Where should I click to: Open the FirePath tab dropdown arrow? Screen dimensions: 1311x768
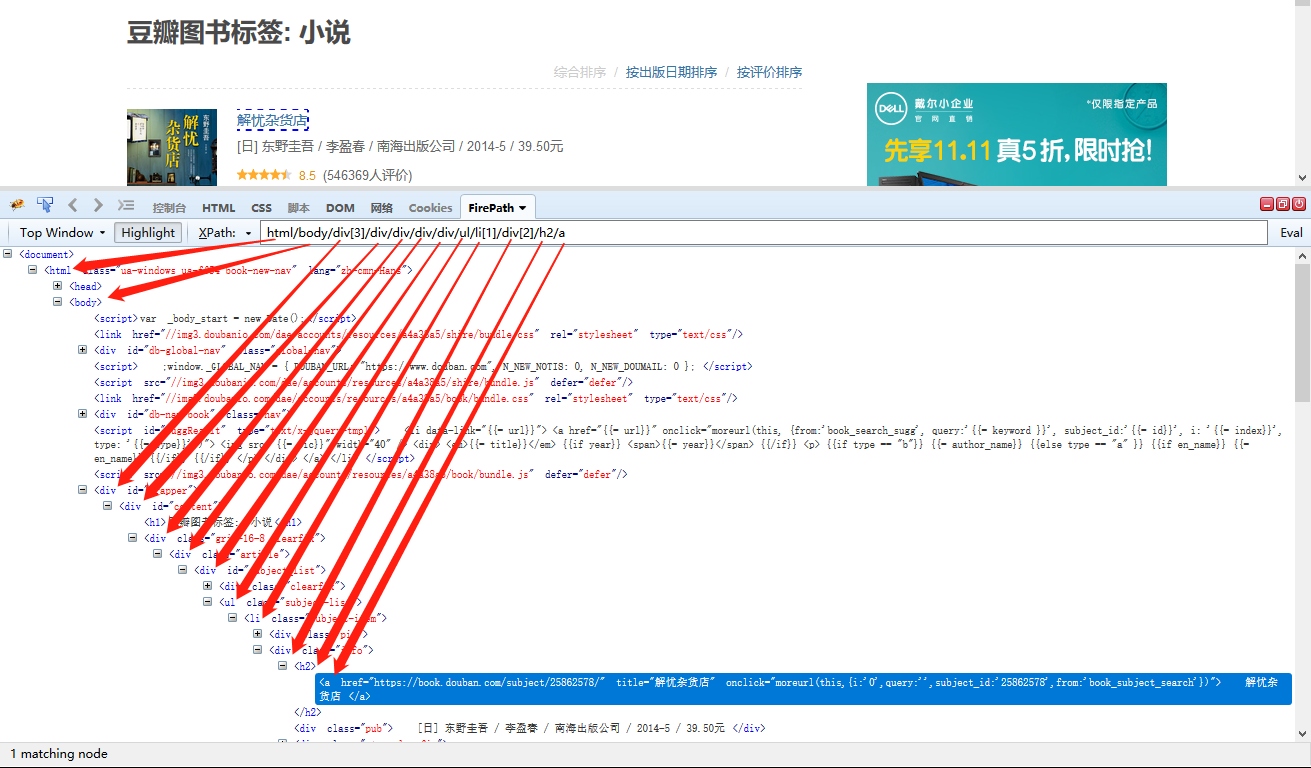(x=522, y=209)
